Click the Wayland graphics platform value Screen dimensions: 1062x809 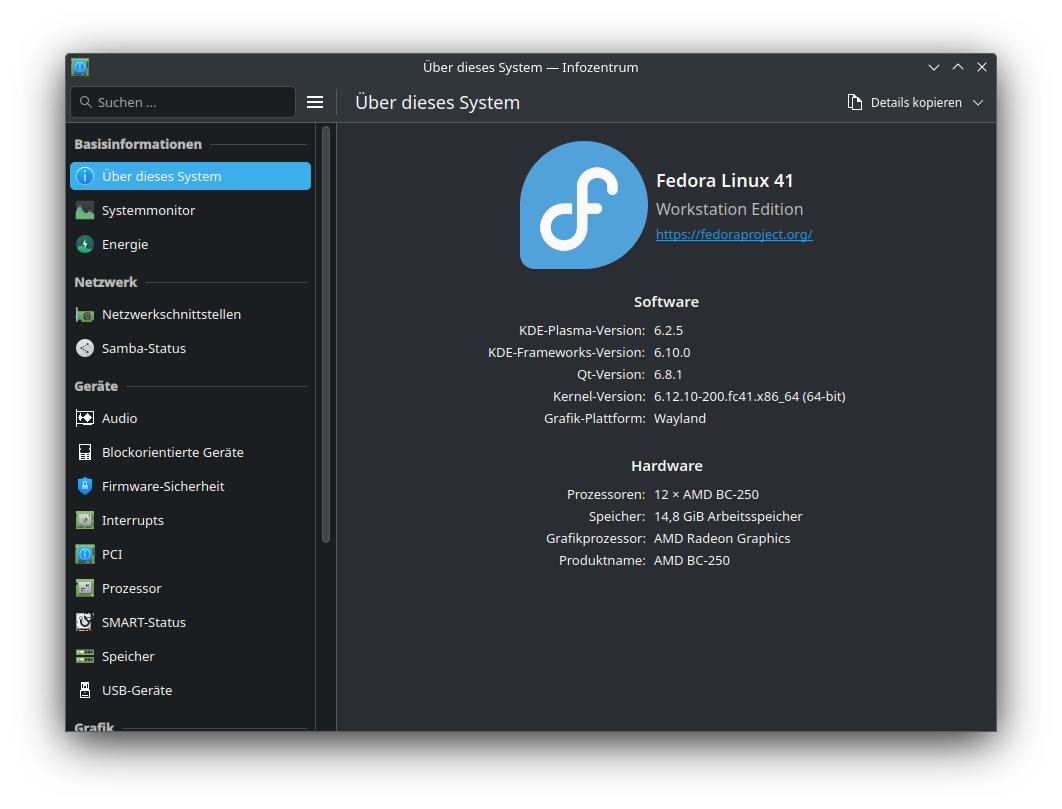(680, 419)
